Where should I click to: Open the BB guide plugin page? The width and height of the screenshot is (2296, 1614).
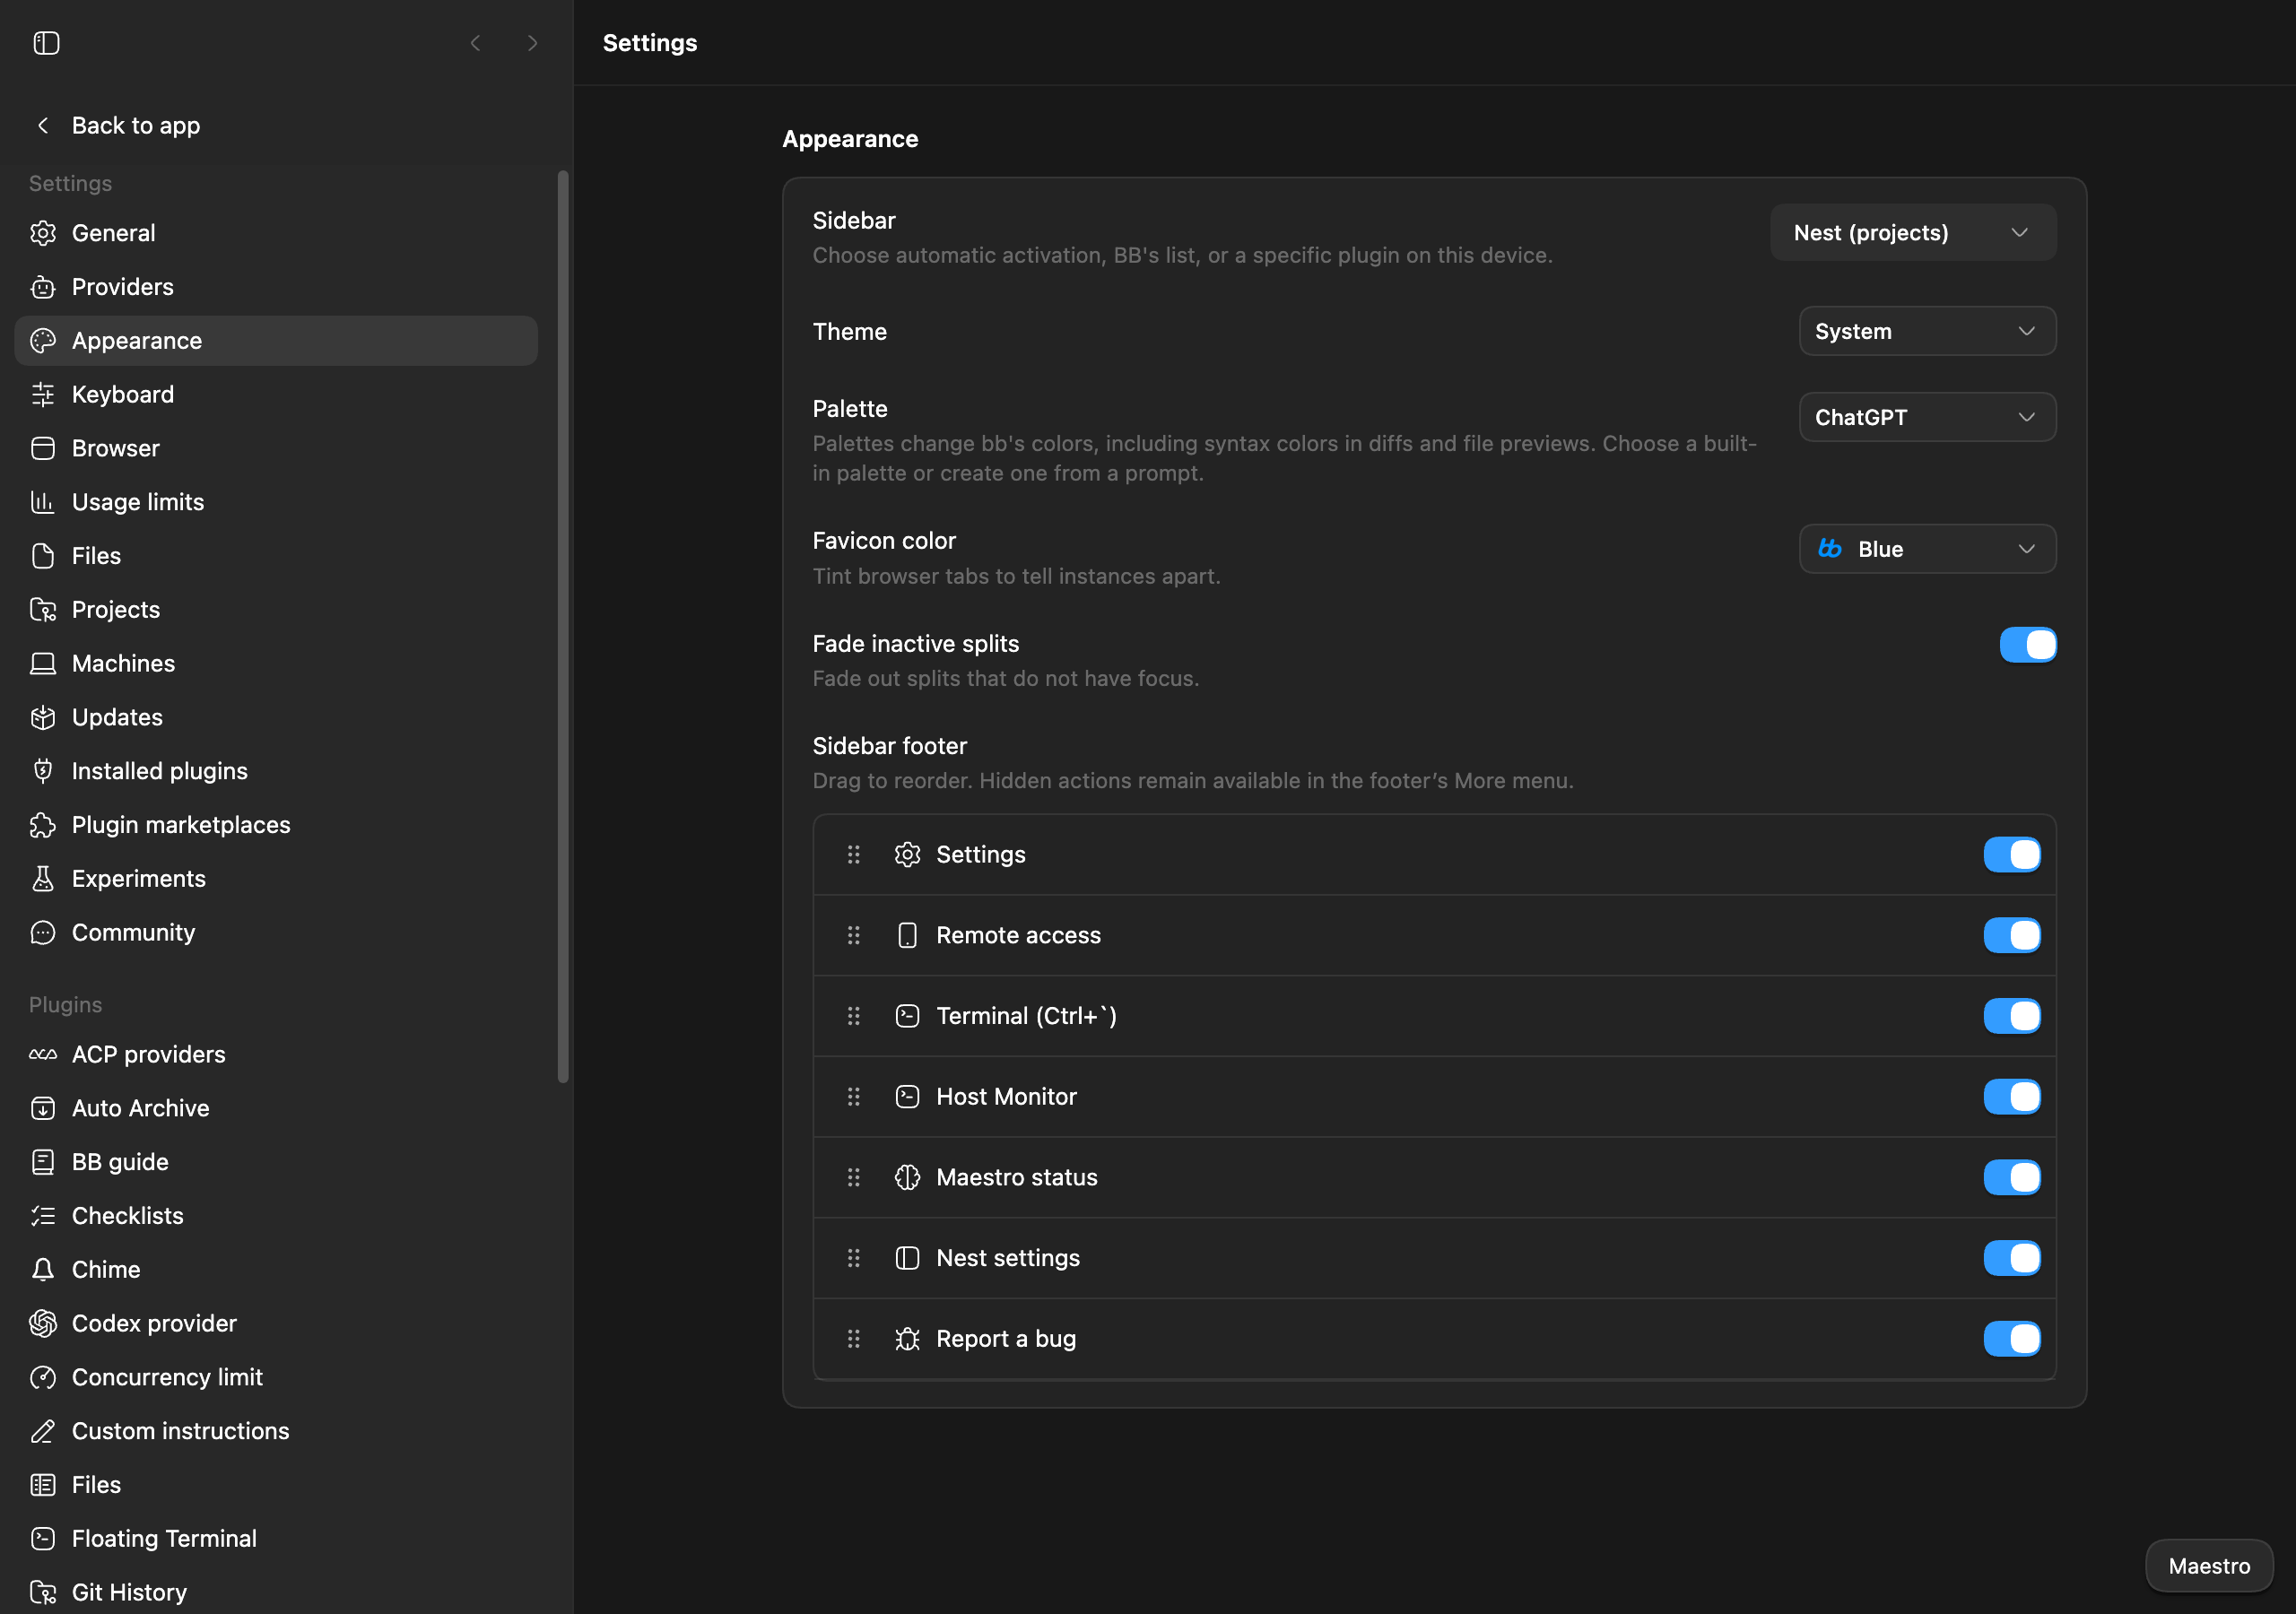click(276, 1162)
